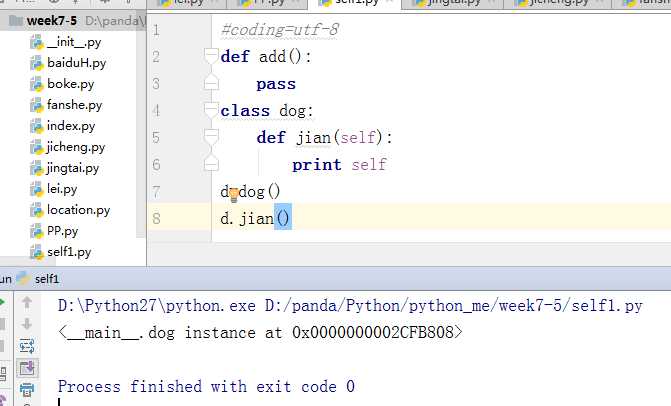Click the Python icon beside self1 run tab

click(x=23, y=279)
